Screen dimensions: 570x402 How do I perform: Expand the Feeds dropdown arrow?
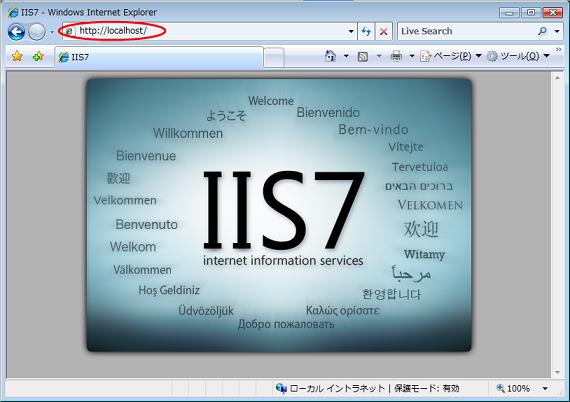pyautogui.click(x=379, y=56)
